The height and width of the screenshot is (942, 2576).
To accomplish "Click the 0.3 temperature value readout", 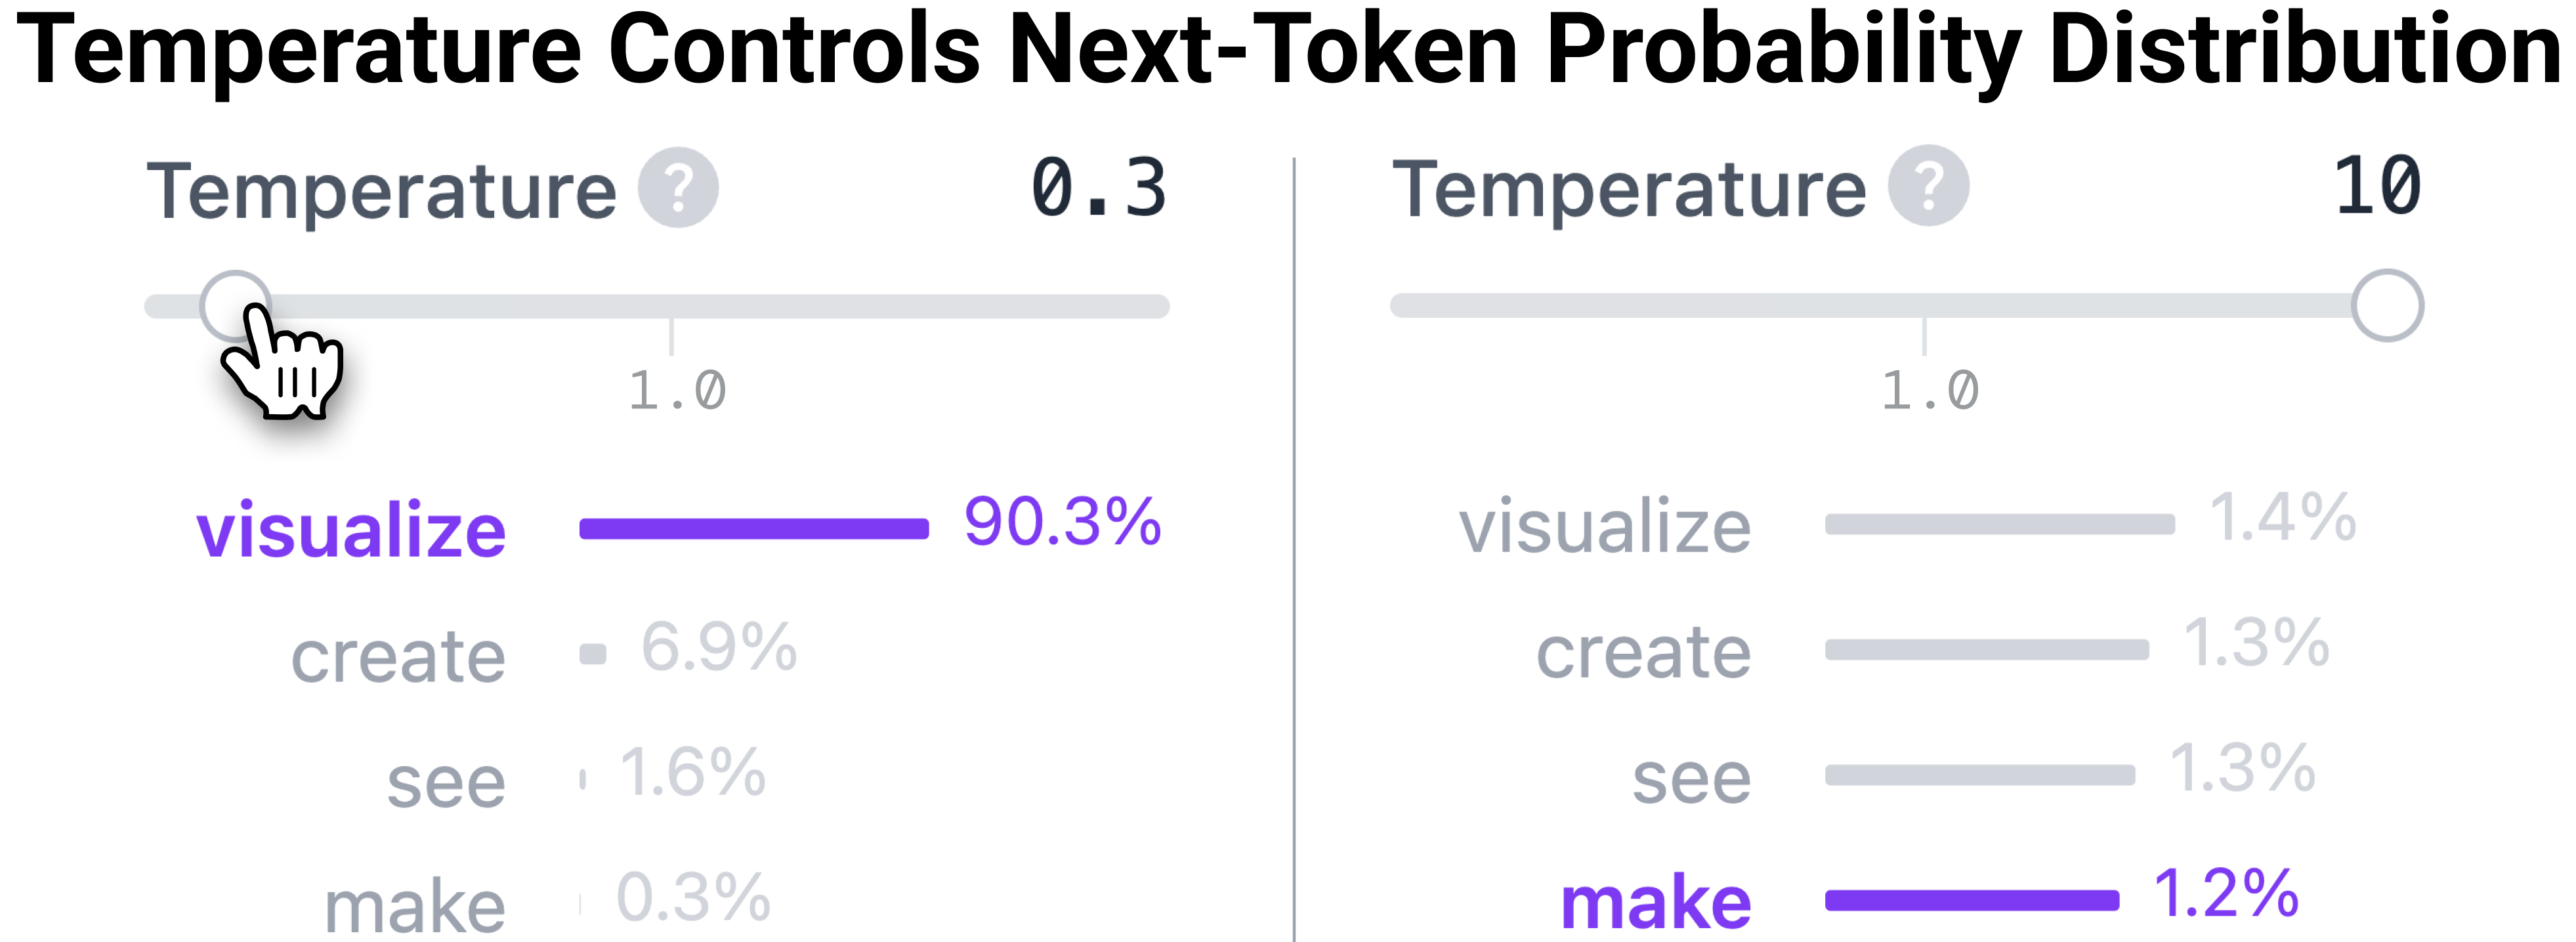I will pyautogui.click(x=1098, y=188).
